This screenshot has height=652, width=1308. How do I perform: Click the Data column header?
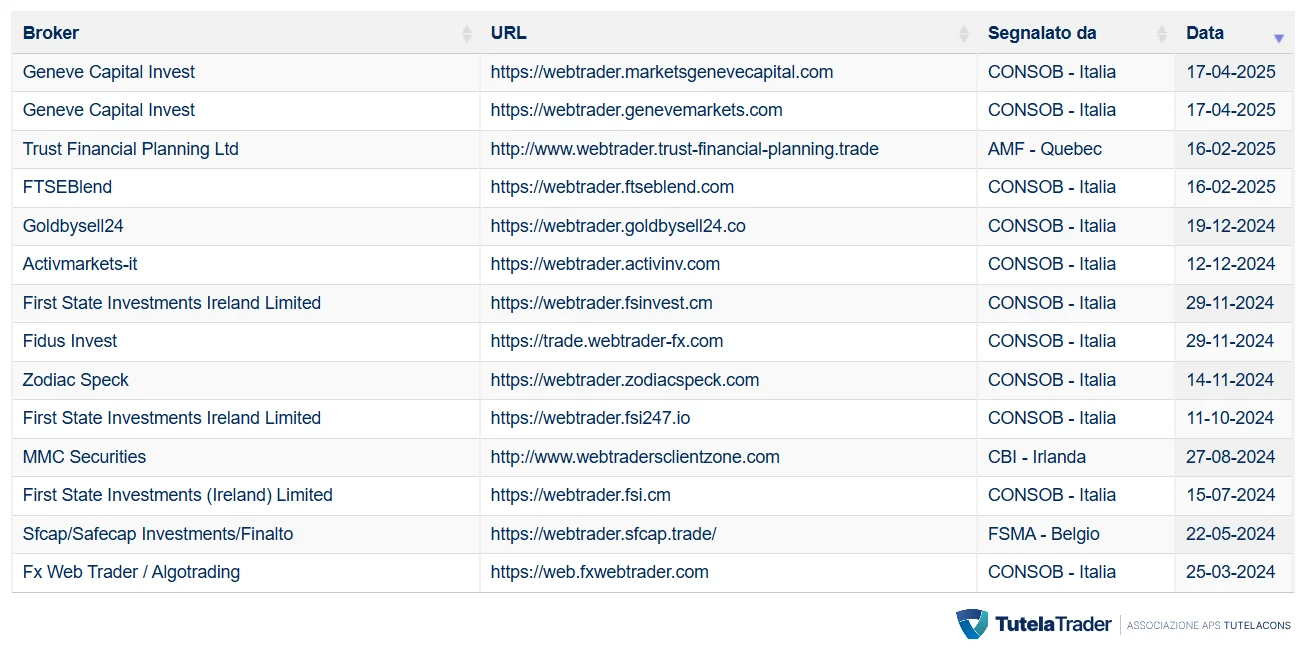tap(1234, 33)
